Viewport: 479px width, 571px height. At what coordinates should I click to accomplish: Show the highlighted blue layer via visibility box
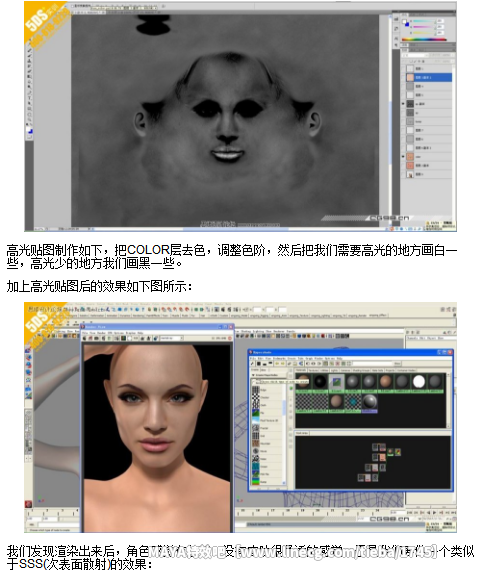point(403,77)
